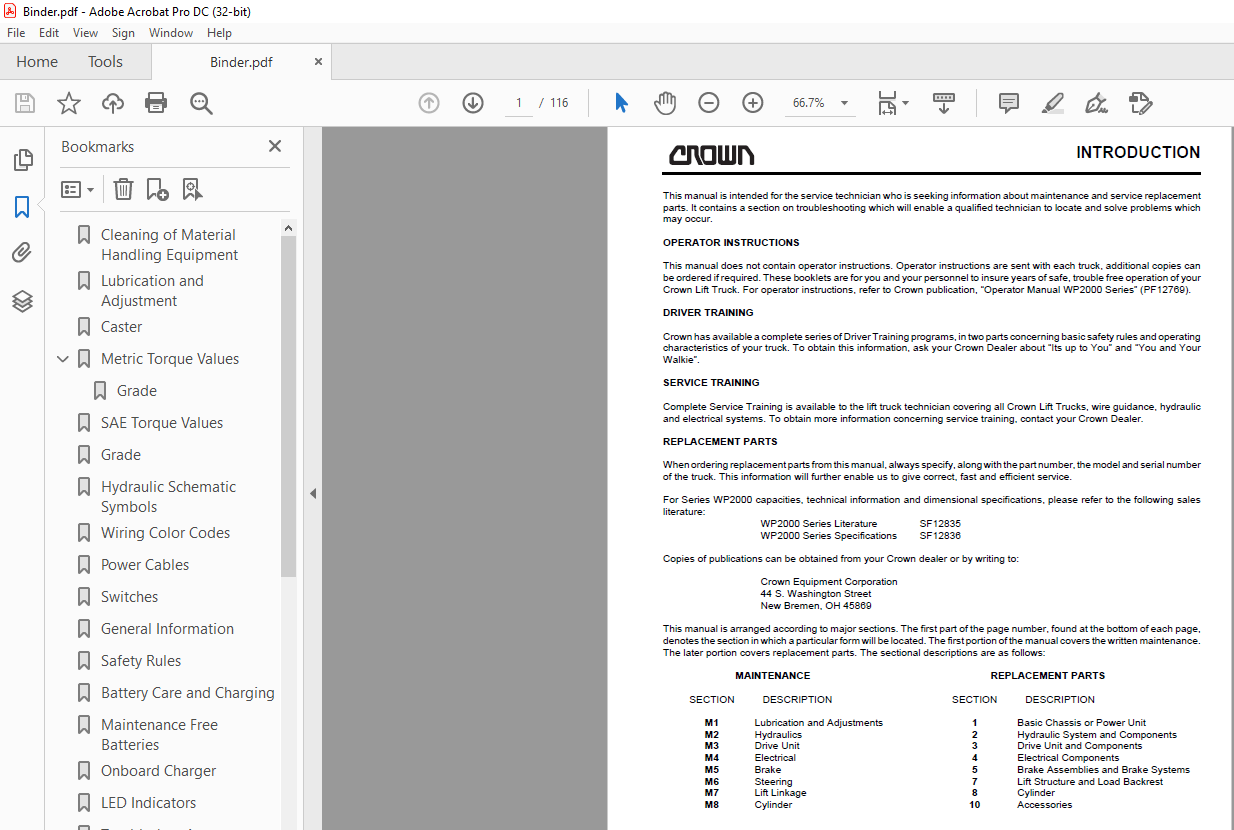Go to next page arrow

[473, 103]
